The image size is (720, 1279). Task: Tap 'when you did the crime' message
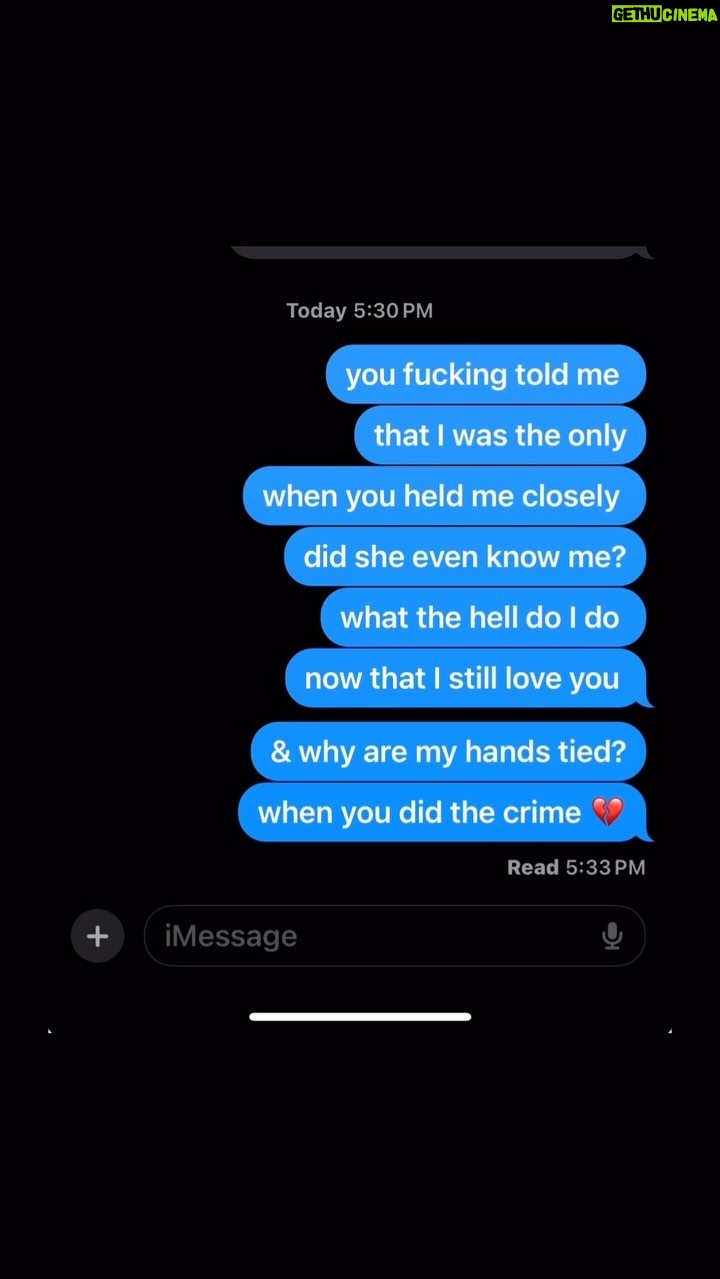445,812
